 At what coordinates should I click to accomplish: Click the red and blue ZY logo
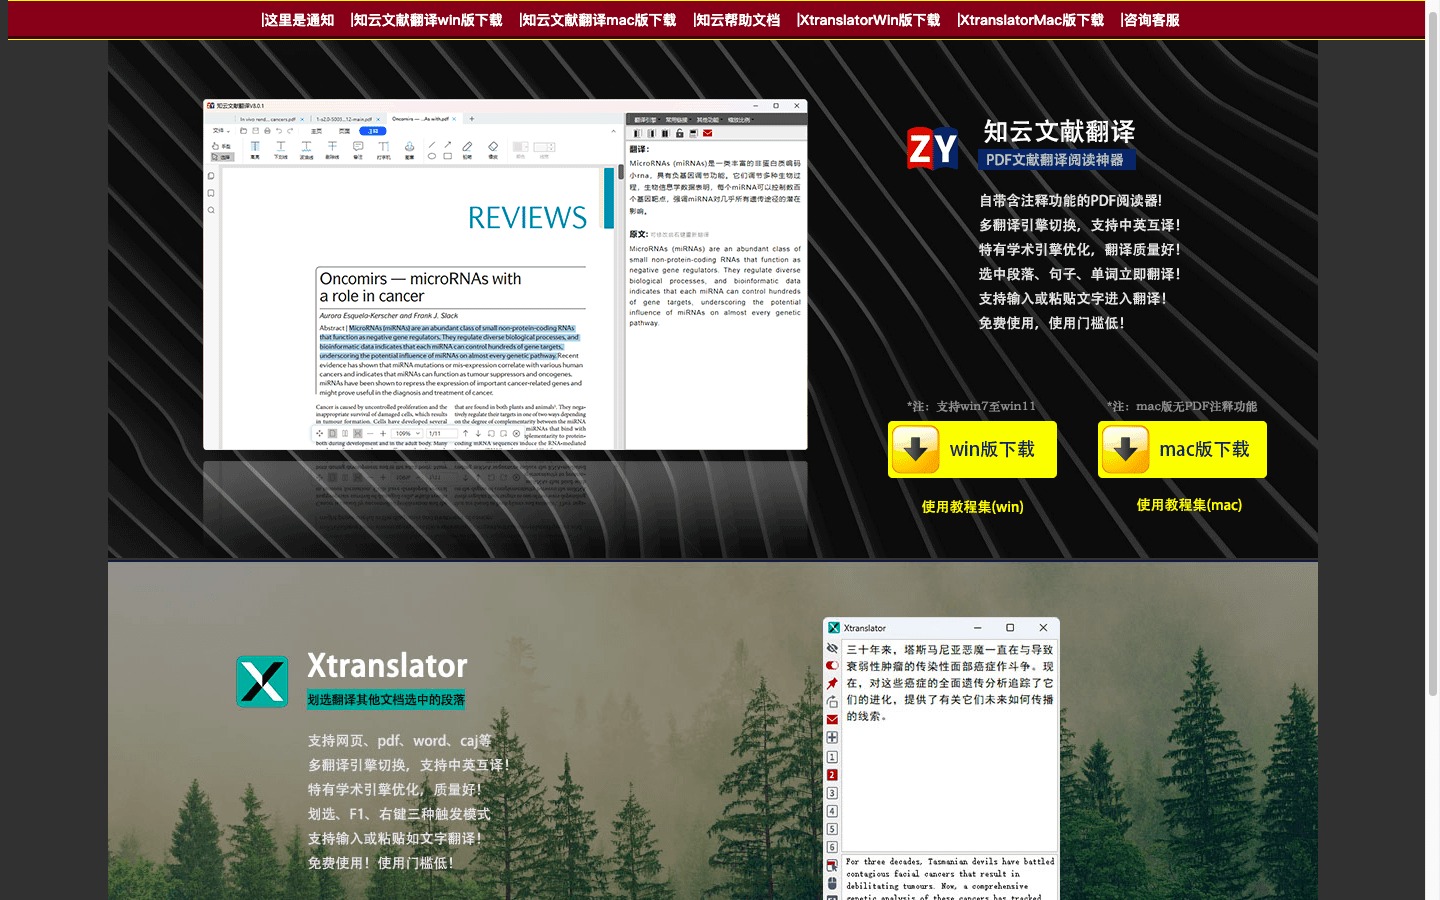[x=932, y=148]
